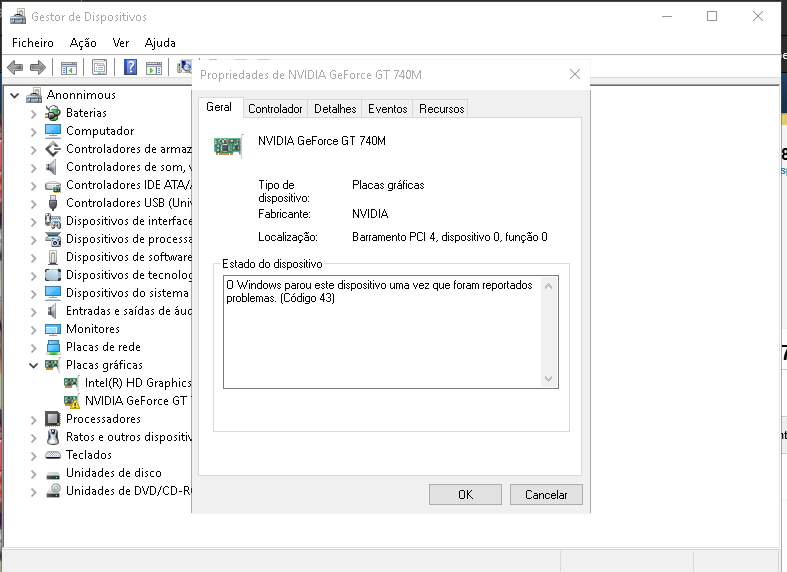The image size is (787, 572).
Task: Click the Intel(R) HD Graphics adapter icon
Action: pos(72,383)
